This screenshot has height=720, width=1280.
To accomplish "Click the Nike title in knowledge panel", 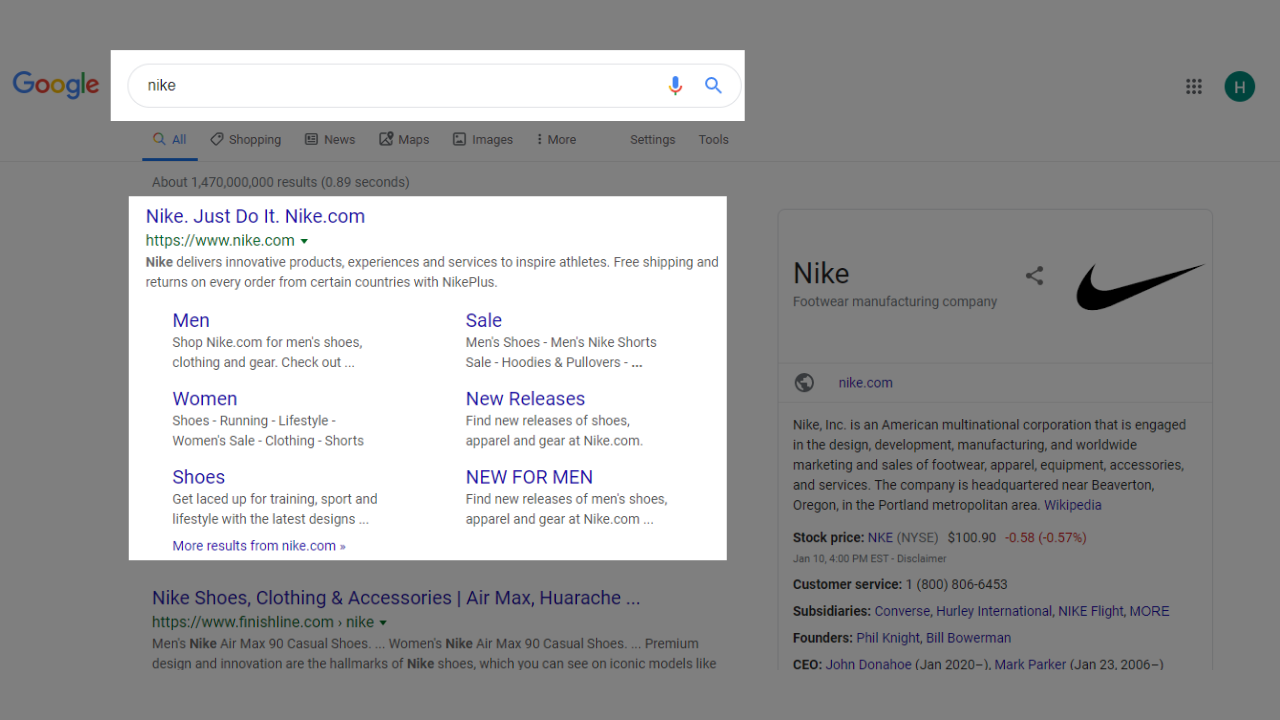I will (821, 273).
